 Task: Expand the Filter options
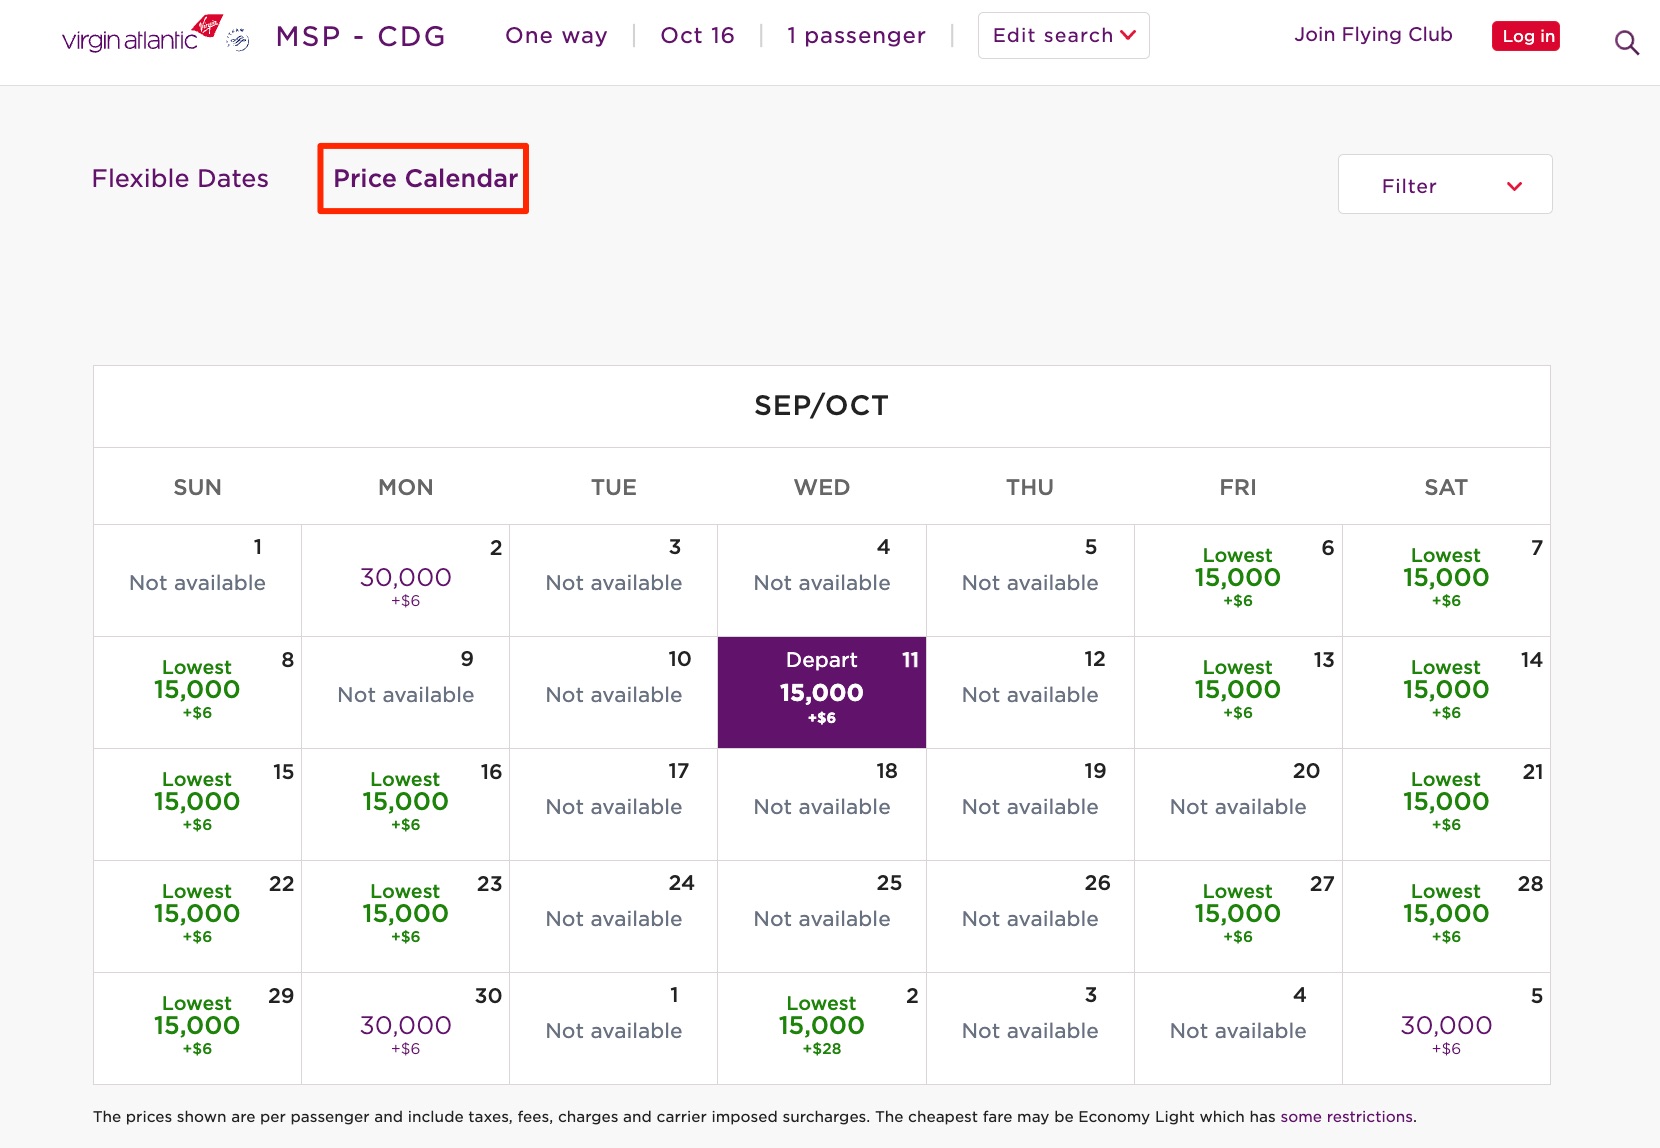tap(1444, 184)
